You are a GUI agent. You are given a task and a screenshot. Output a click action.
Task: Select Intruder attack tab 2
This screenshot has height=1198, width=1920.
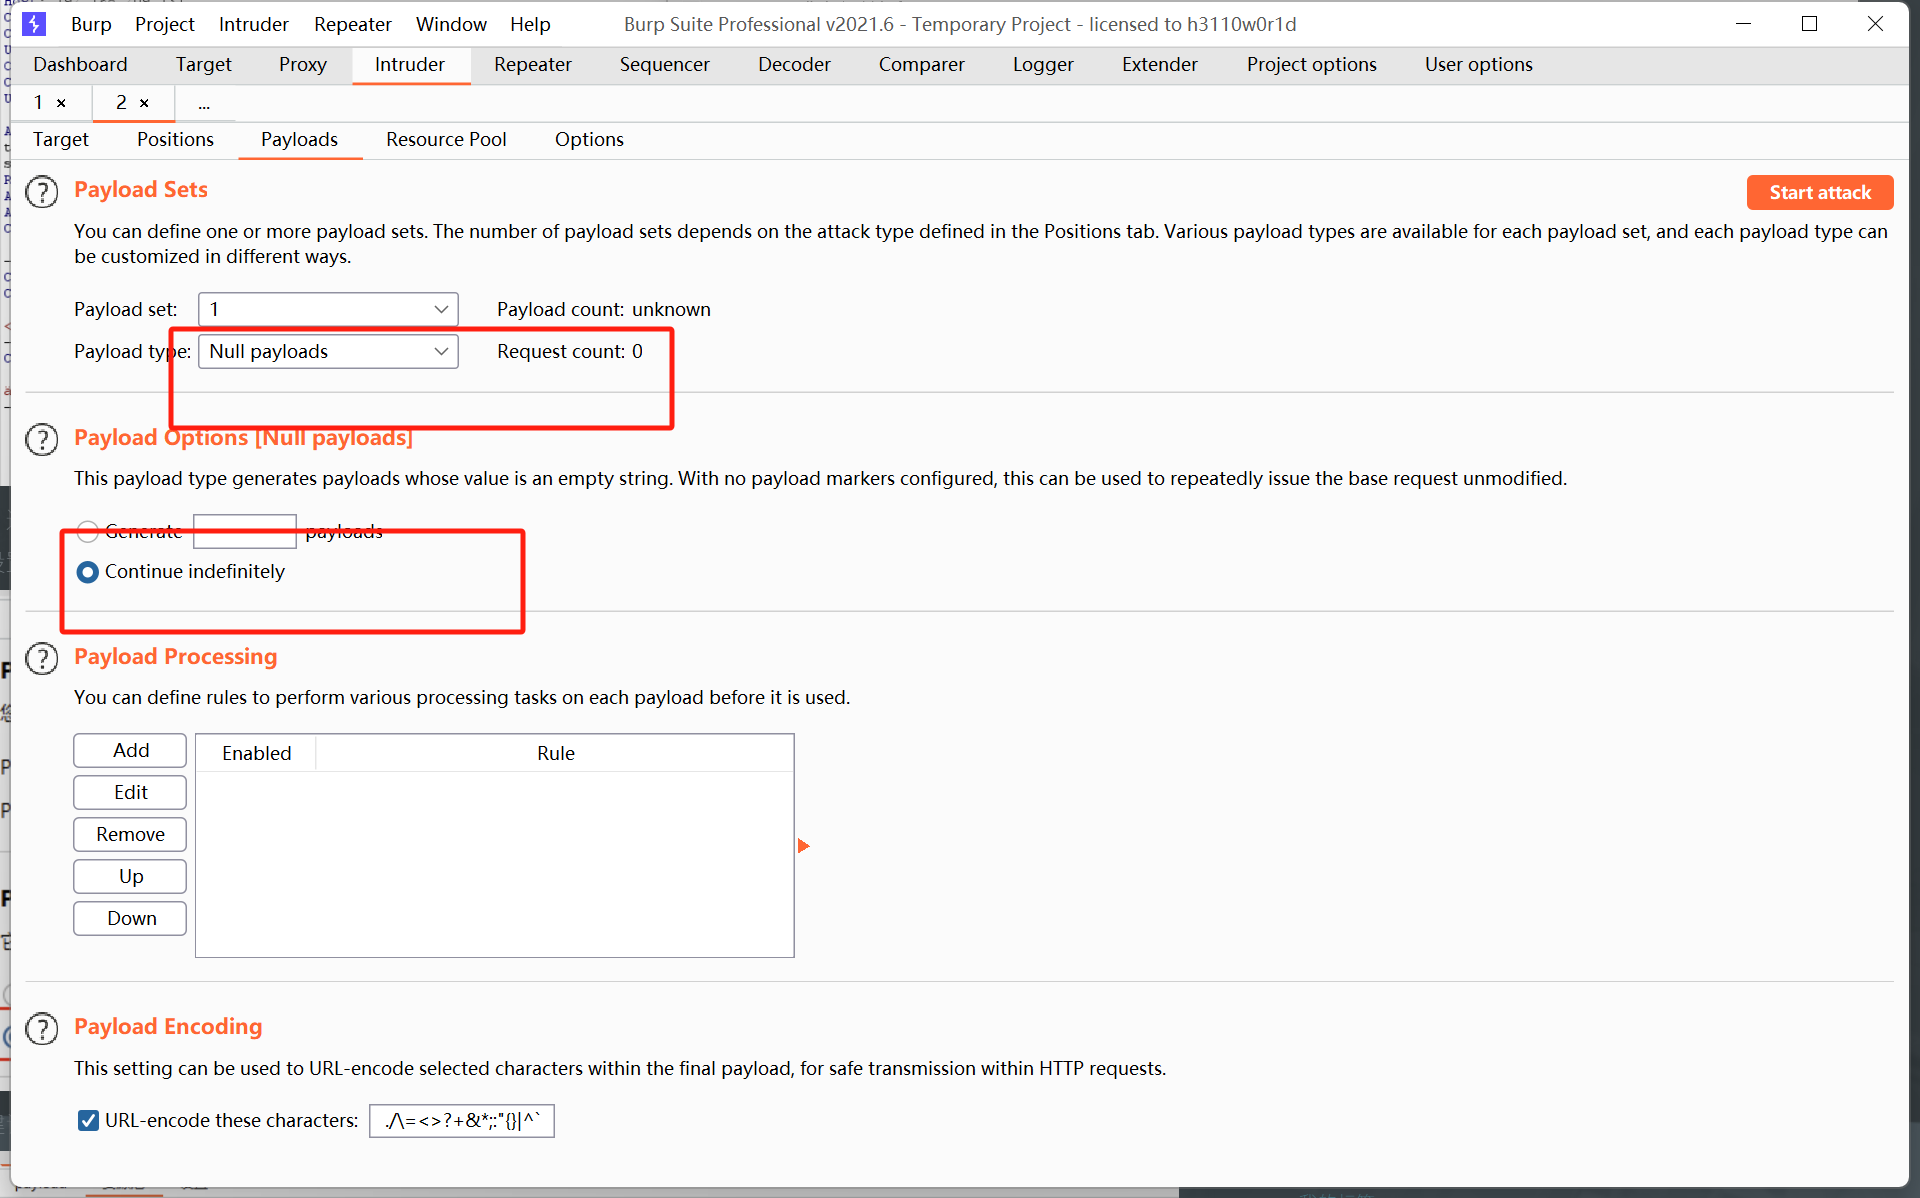click(121, 102)
